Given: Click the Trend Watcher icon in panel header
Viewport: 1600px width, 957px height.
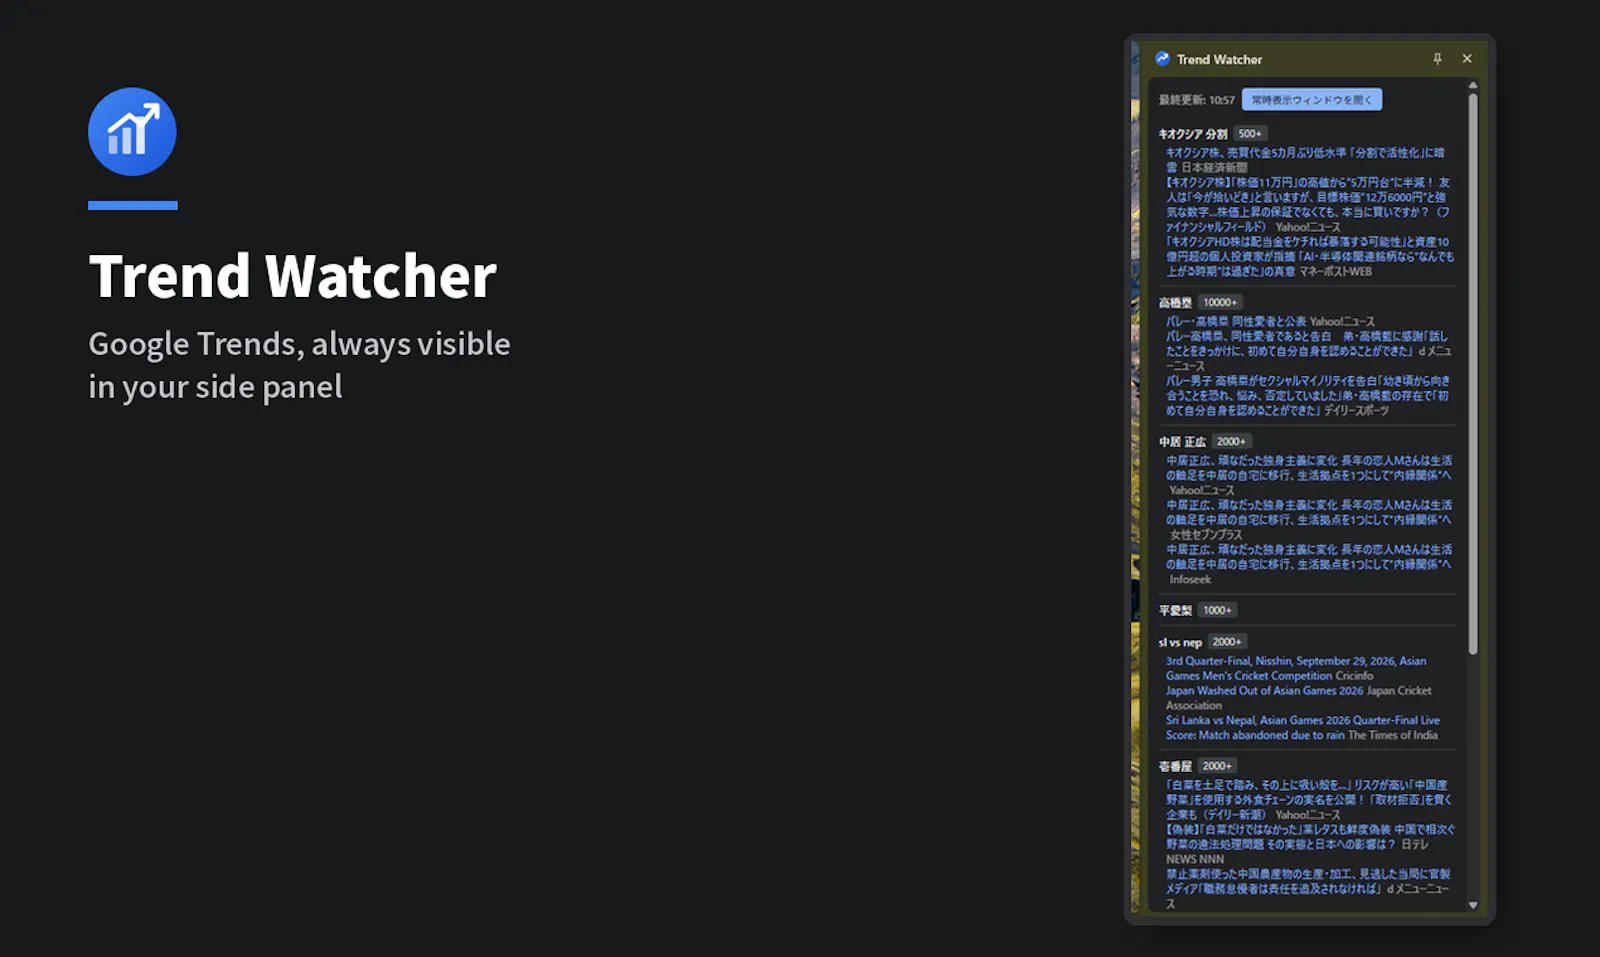Looking at the screenshot, I should [x=1162, y=59].
